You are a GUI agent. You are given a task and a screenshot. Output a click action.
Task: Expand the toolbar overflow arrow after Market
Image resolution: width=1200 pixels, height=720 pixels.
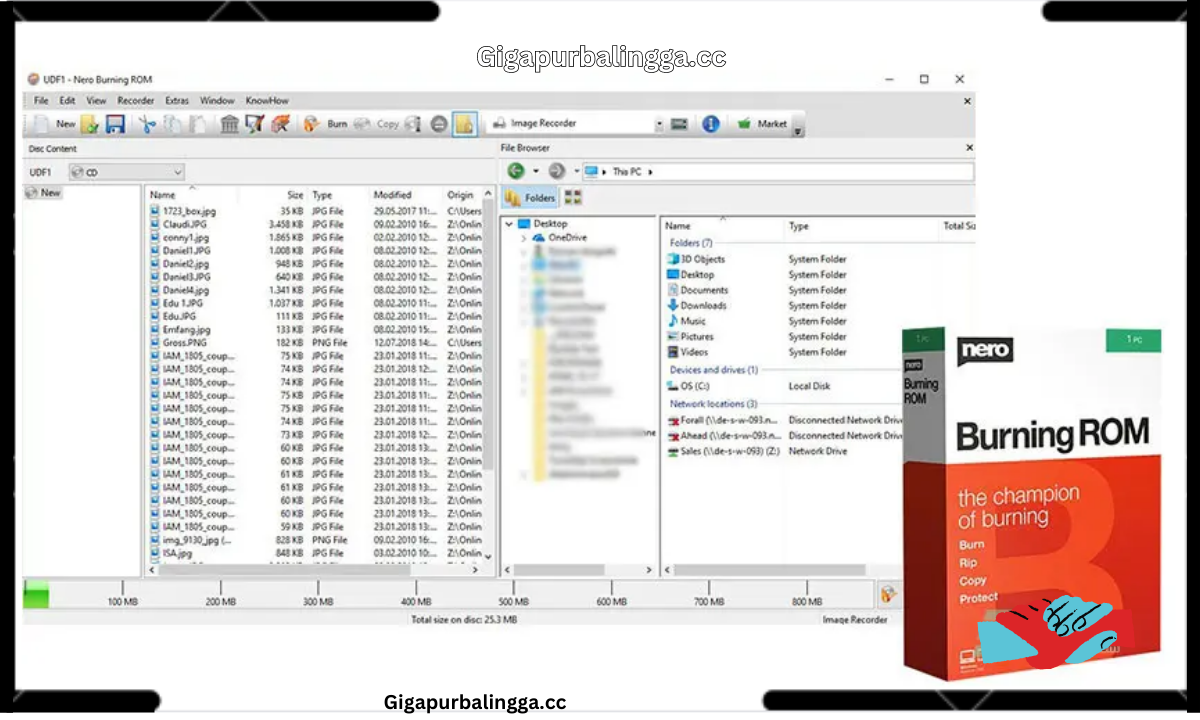(x=797, y=130)
